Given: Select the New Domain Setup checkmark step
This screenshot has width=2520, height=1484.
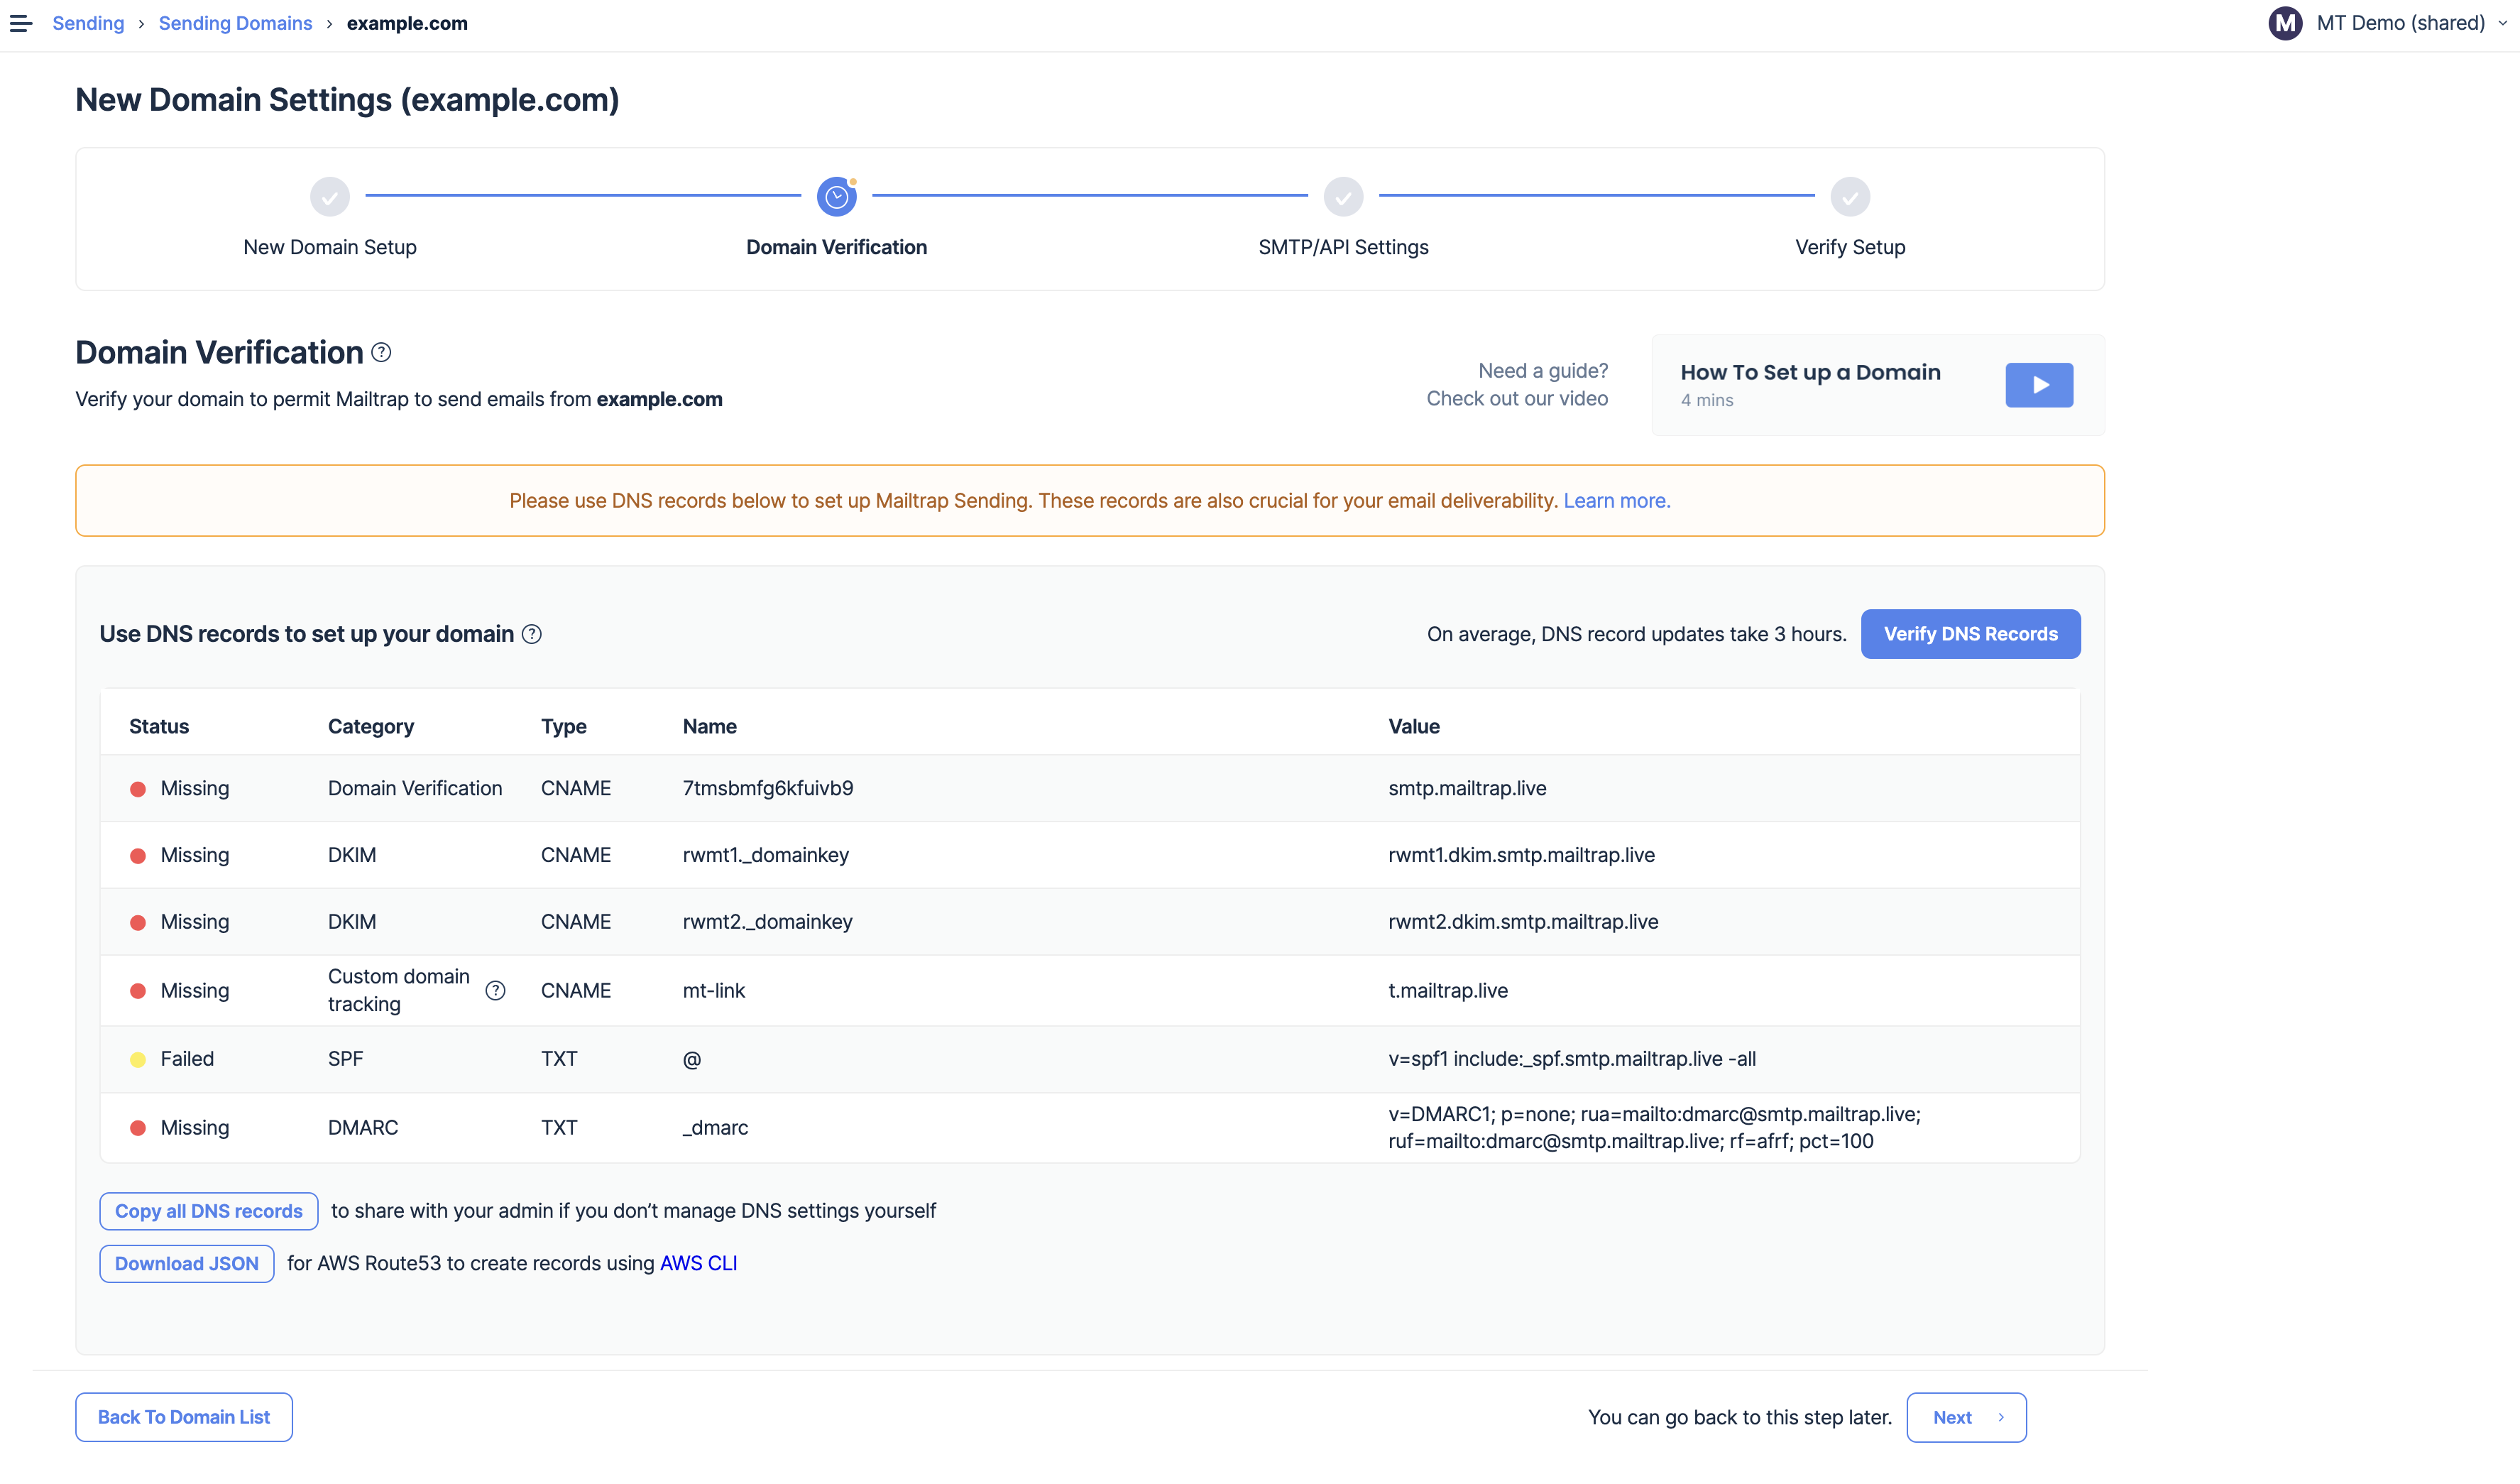Looking at the screenshot, I should [329, 197].
